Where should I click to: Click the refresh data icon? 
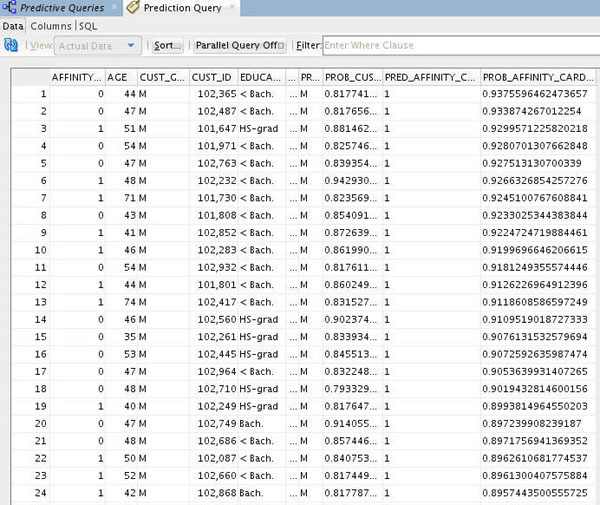(11, 45)
